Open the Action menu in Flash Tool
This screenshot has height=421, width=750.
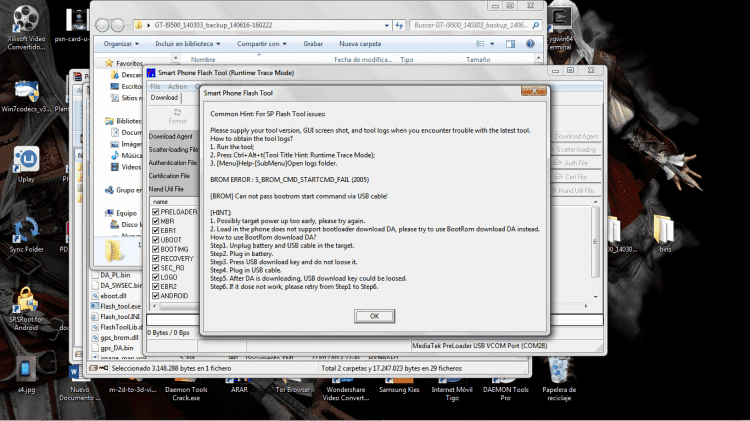coord(177,87)
